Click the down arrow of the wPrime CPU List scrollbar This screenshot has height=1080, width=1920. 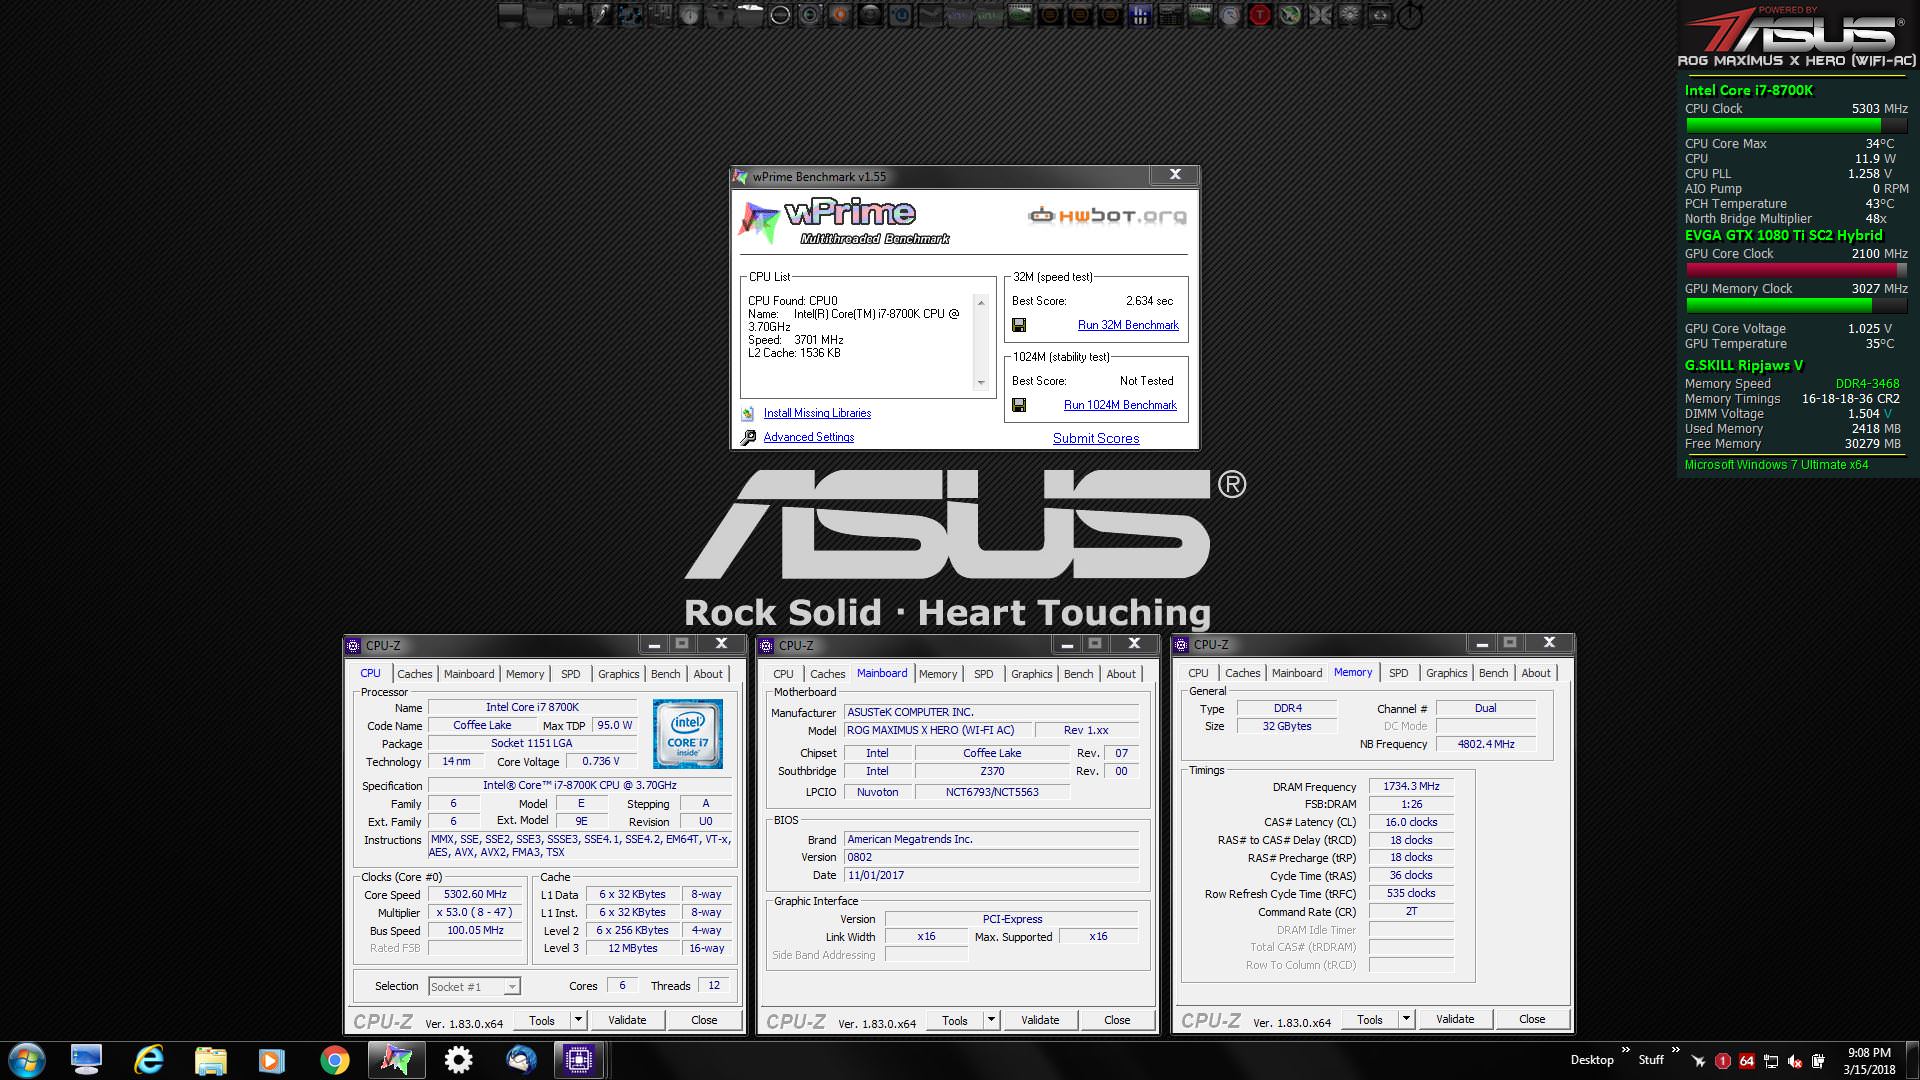coord(981,383)
